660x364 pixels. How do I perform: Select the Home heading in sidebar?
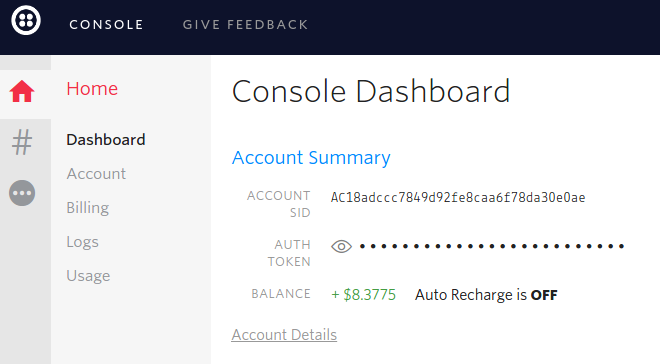pyautogui.click(x=92, y=89)
